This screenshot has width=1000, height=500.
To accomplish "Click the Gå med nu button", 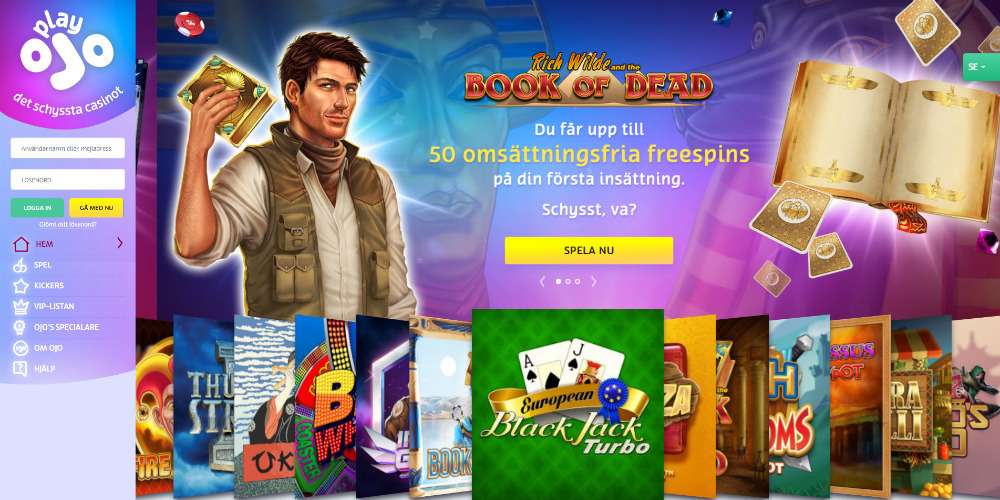I will (x=96, y=208).
